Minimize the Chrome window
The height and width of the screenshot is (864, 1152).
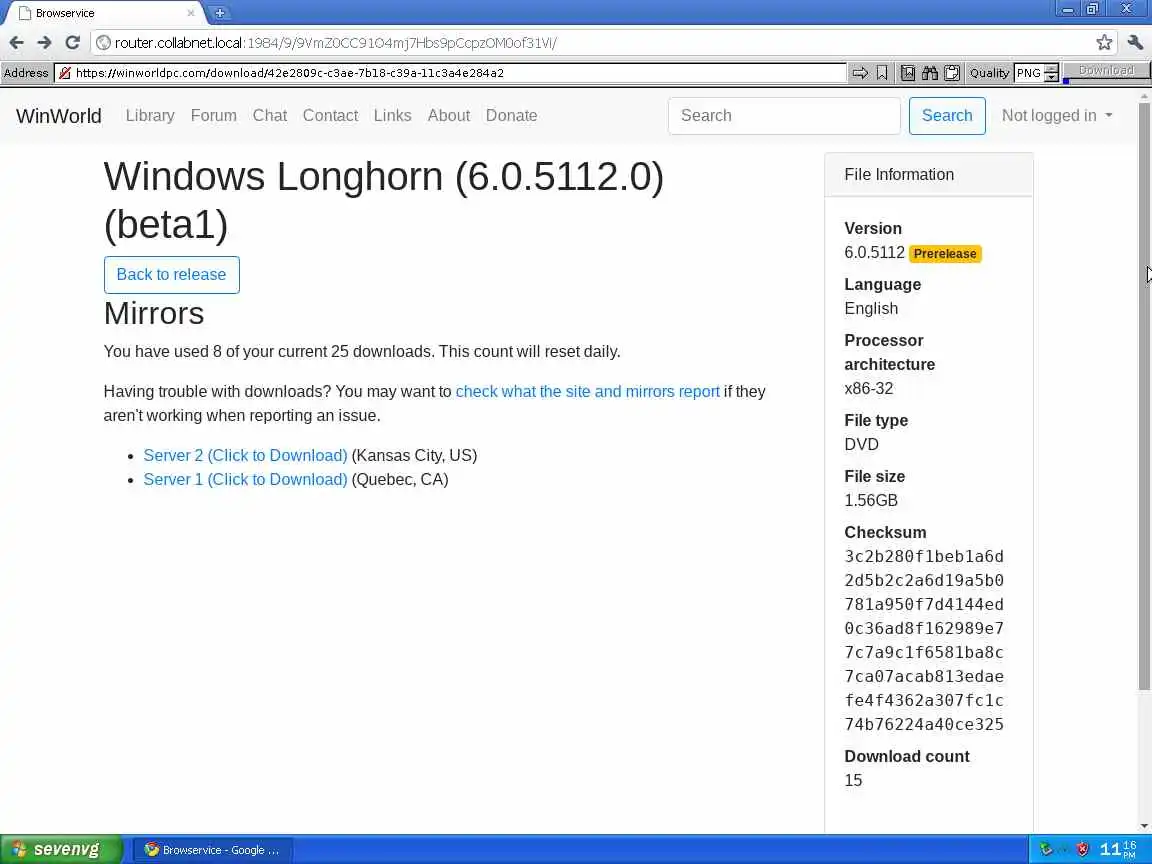pos(1068,10)
